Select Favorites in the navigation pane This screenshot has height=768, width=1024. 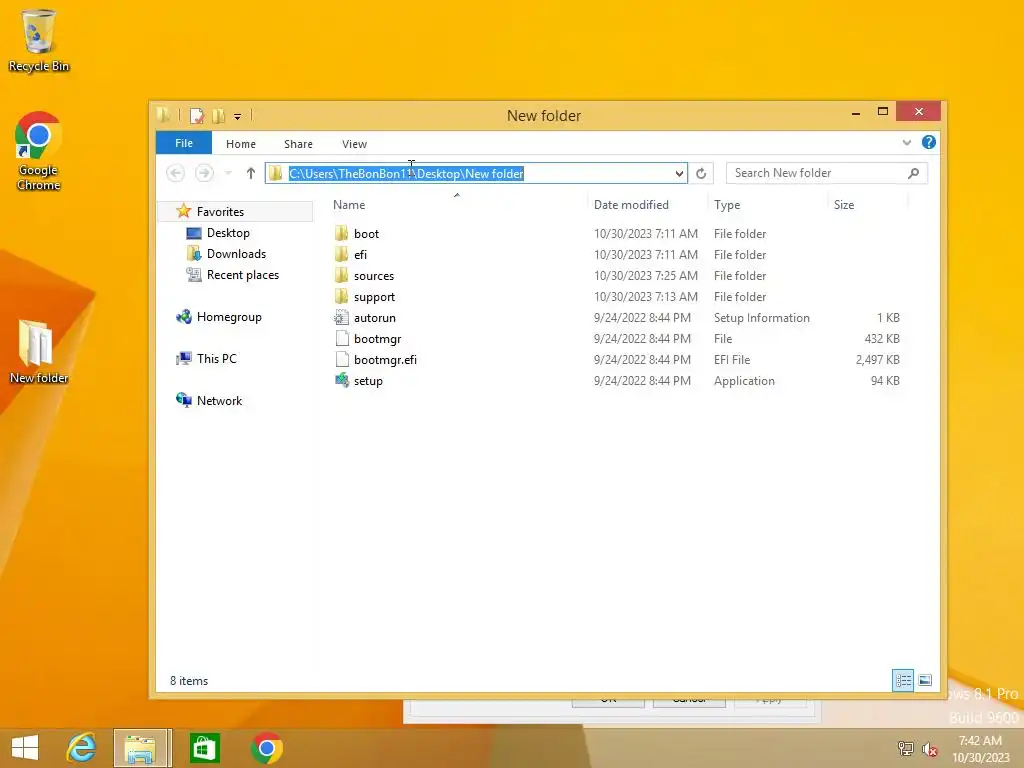220,212
